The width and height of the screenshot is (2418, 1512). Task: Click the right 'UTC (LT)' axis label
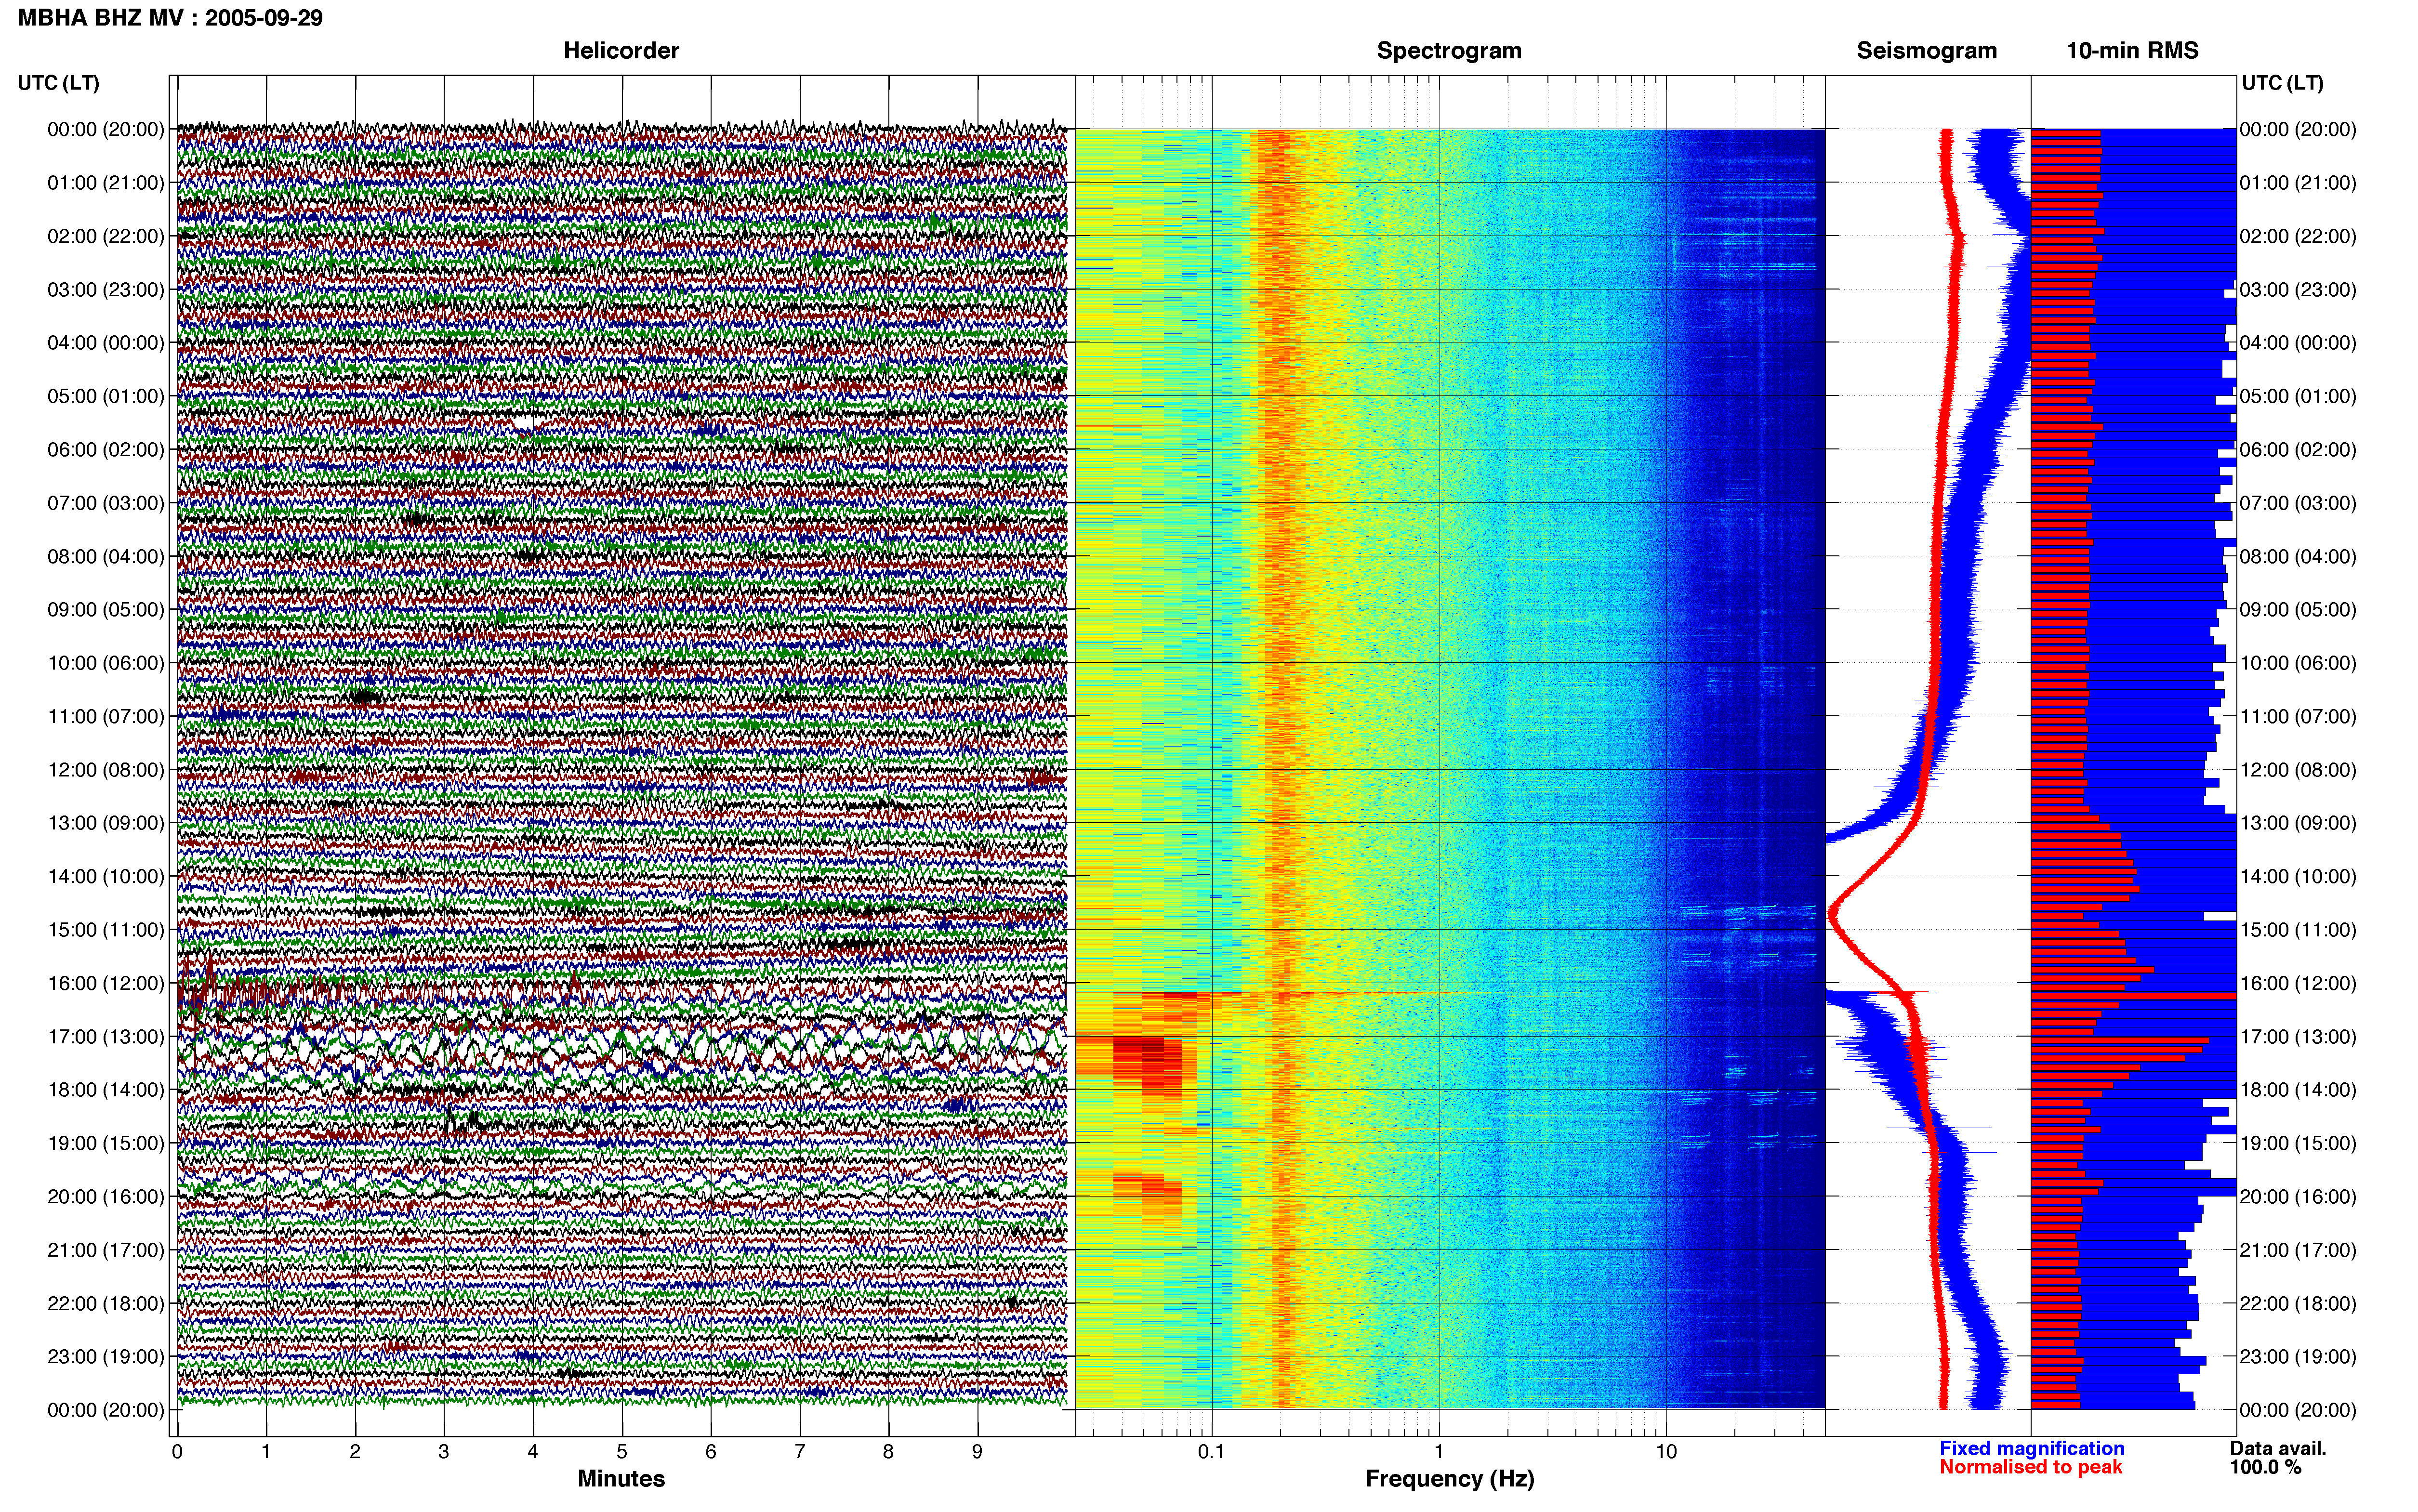[2282, 83]
